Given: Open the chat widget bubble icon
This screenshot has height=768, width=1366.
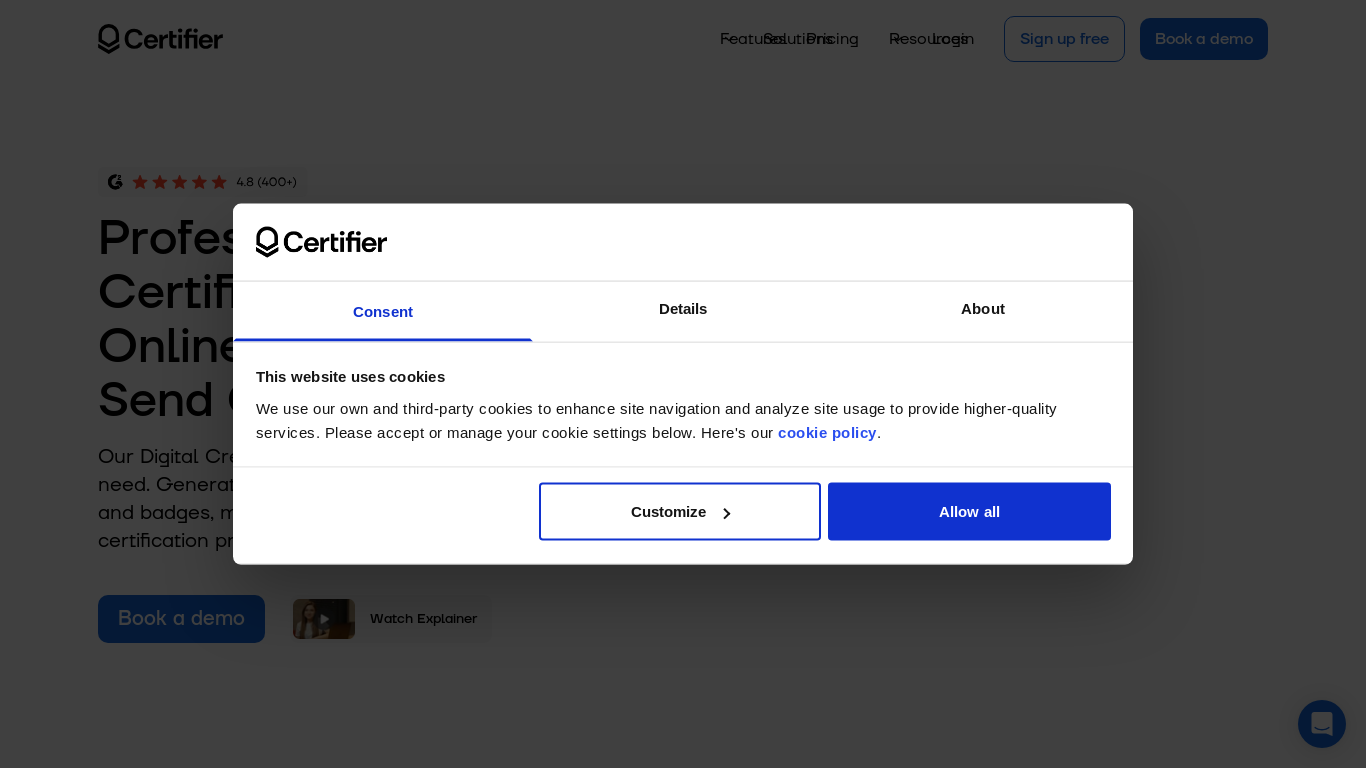Looking at the screenshot, I should click(1322, 724).
